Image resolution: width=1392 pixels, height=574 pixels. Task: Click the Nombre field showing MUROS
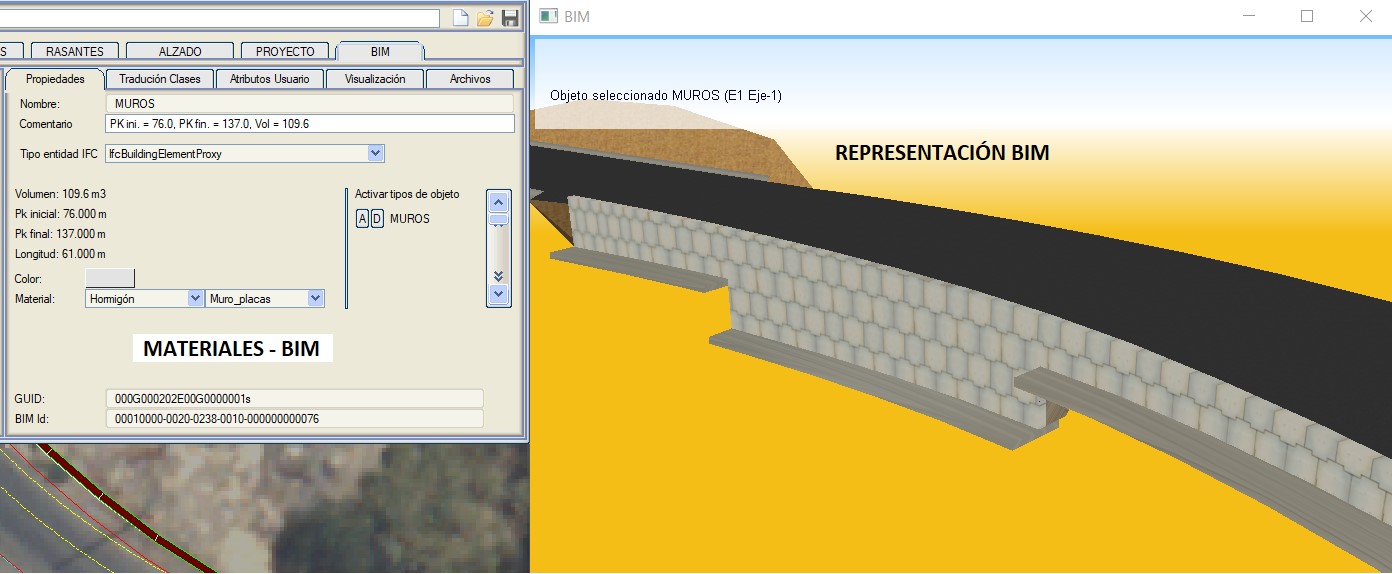click(x=309, y=103)
